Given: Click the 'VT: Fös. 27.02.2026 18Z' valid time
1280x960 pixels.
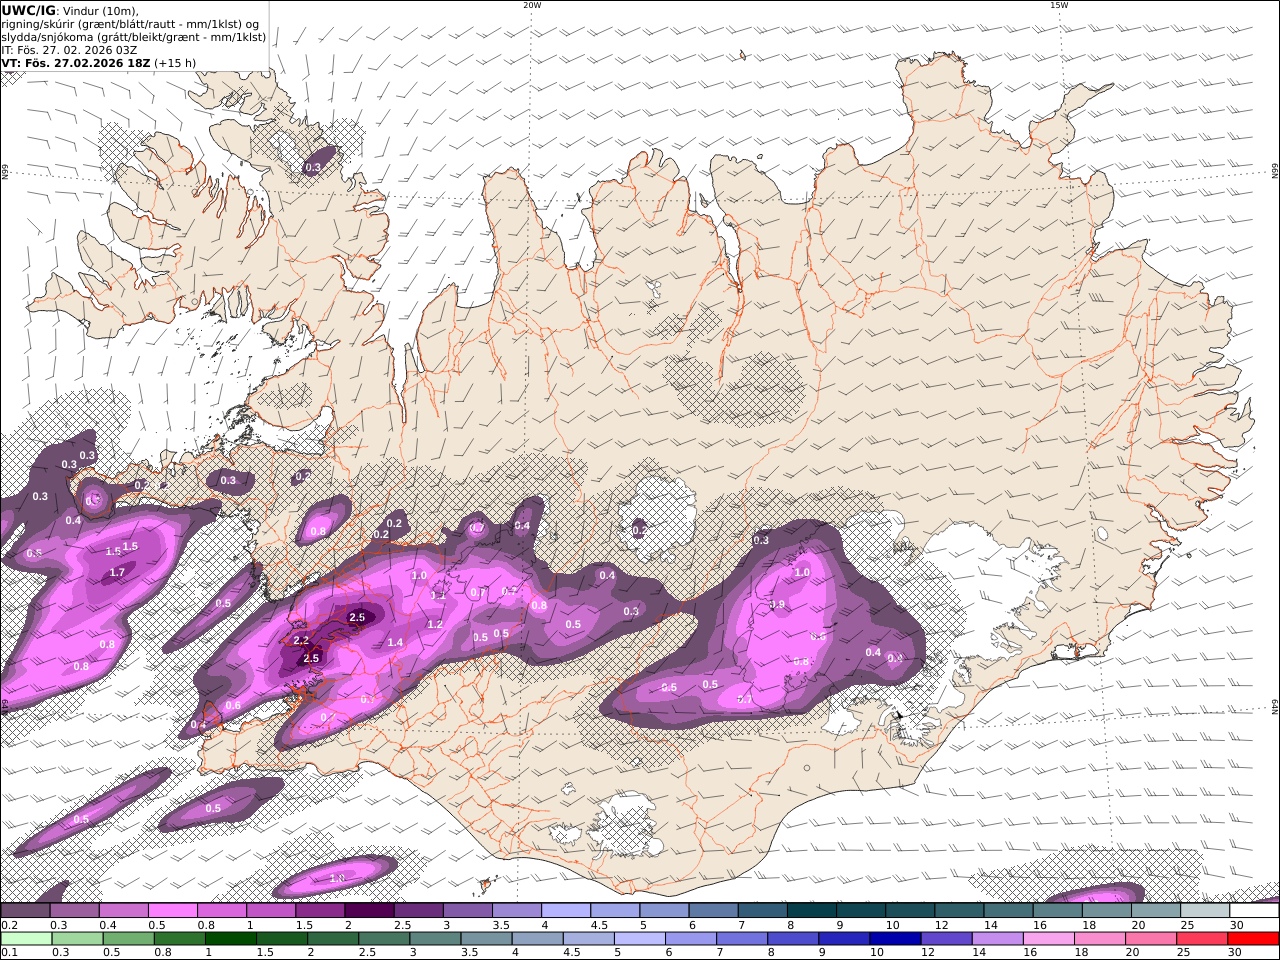Looking at the screenshot, I should (x=76, y=62).
